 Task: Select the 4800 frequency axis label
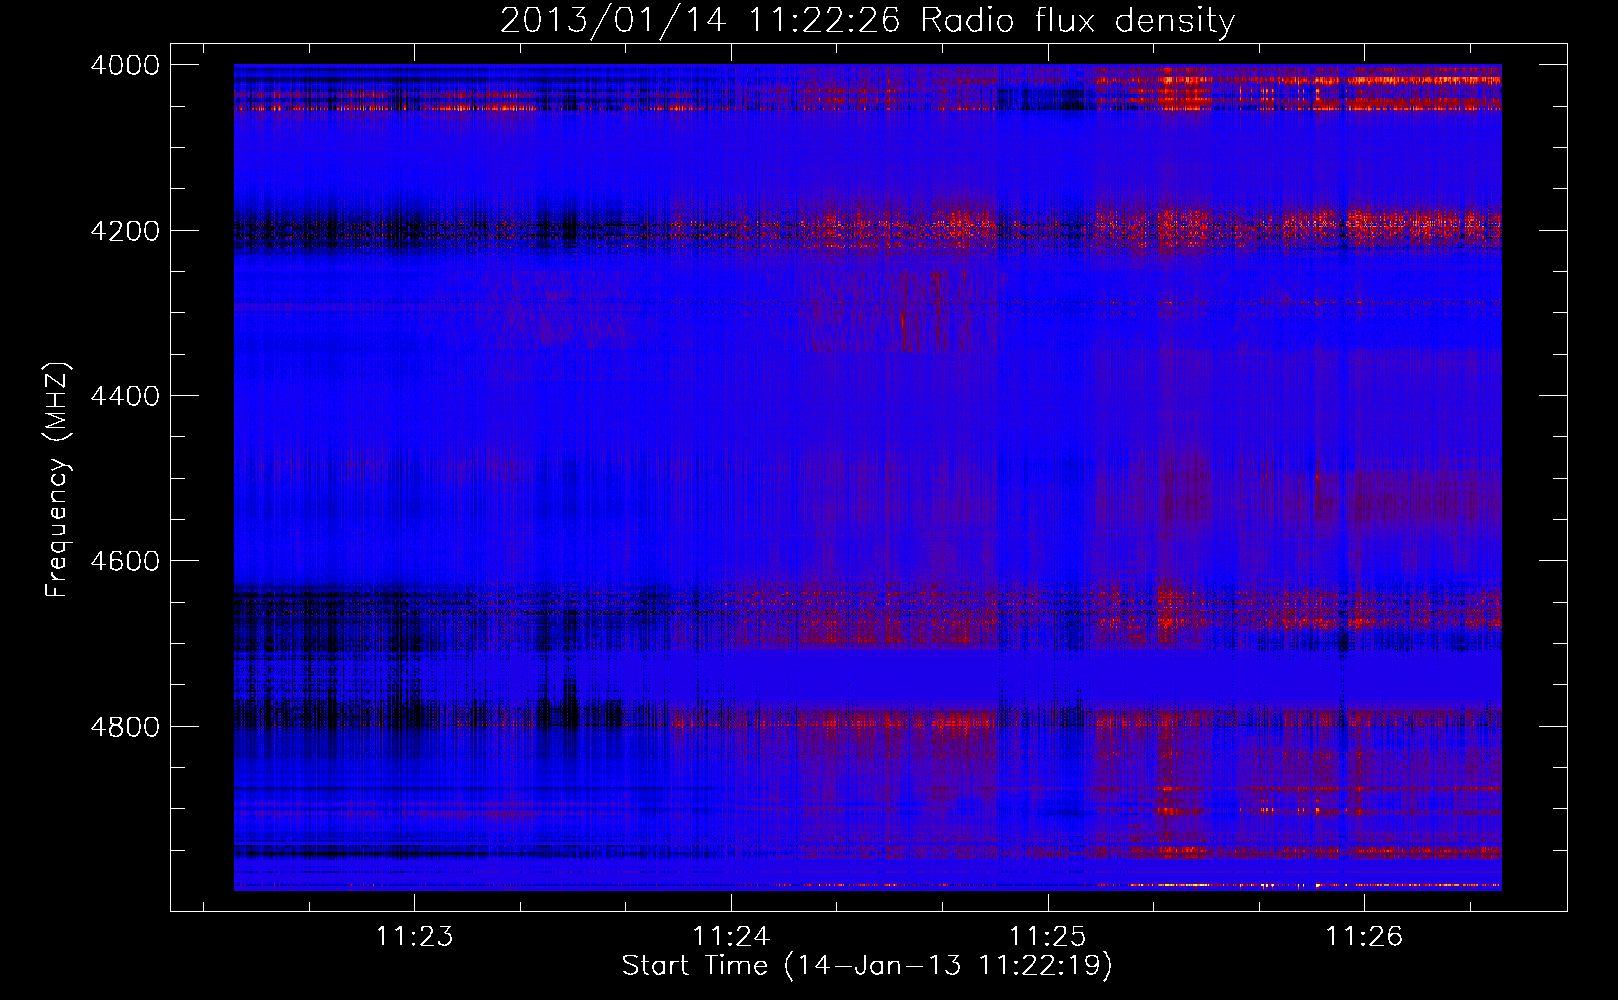[x=125, y=726]
